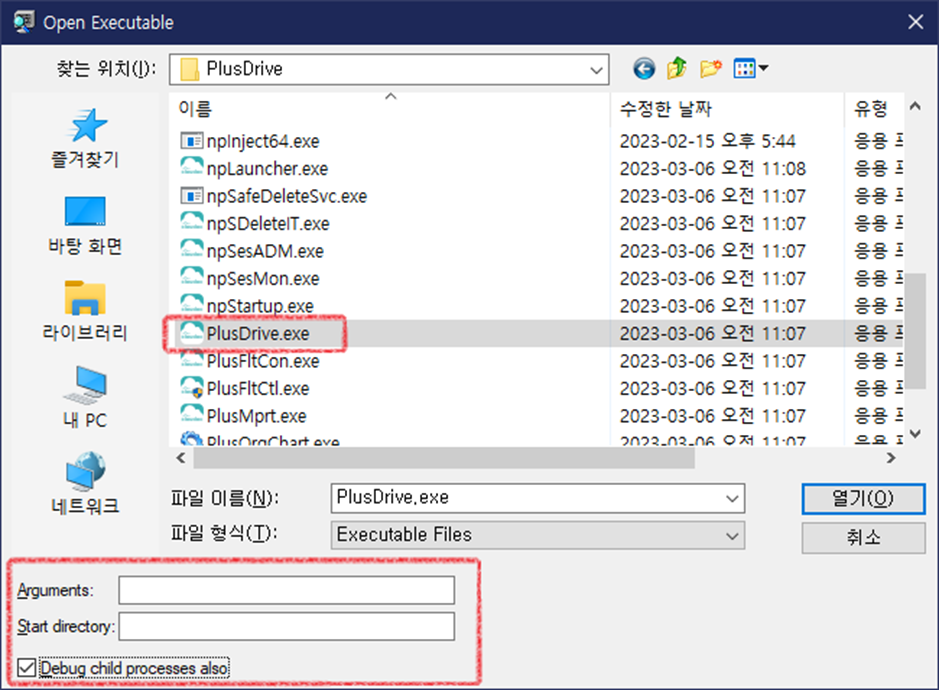
Task: Expand the 찾는 위치 PlusDrive location dropdown
Action: 596,69
